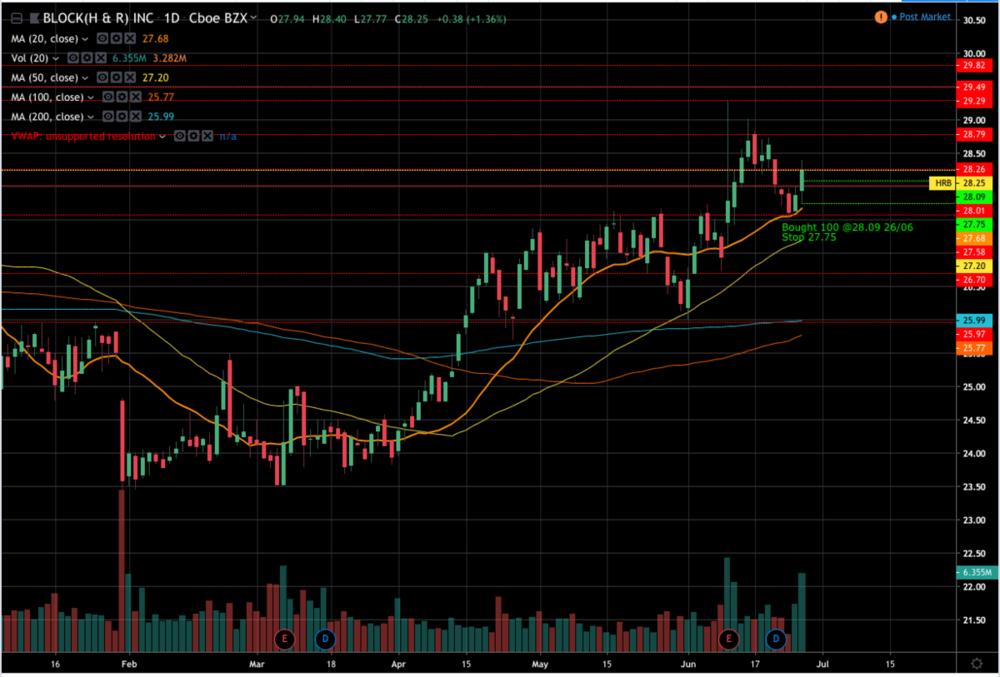Click the Post Market status link
Screen dimensions: 1000x677
click(924, 17)
